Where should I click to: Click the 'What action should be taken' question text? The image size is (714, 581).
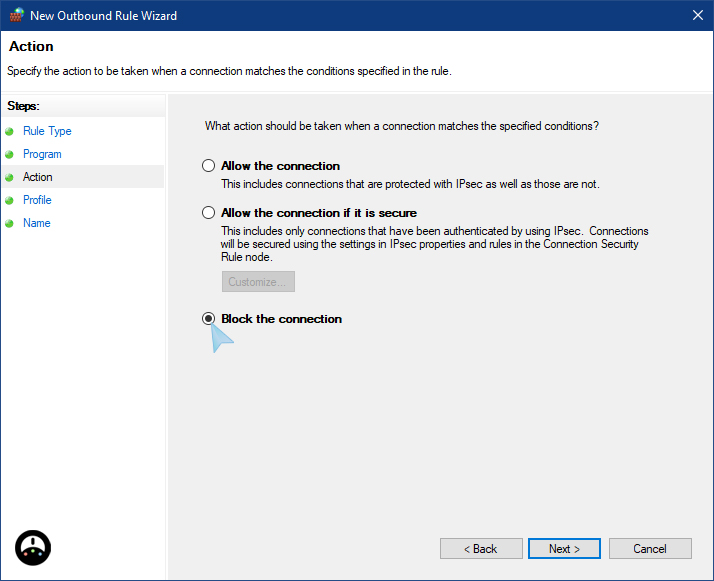point(402,126)
